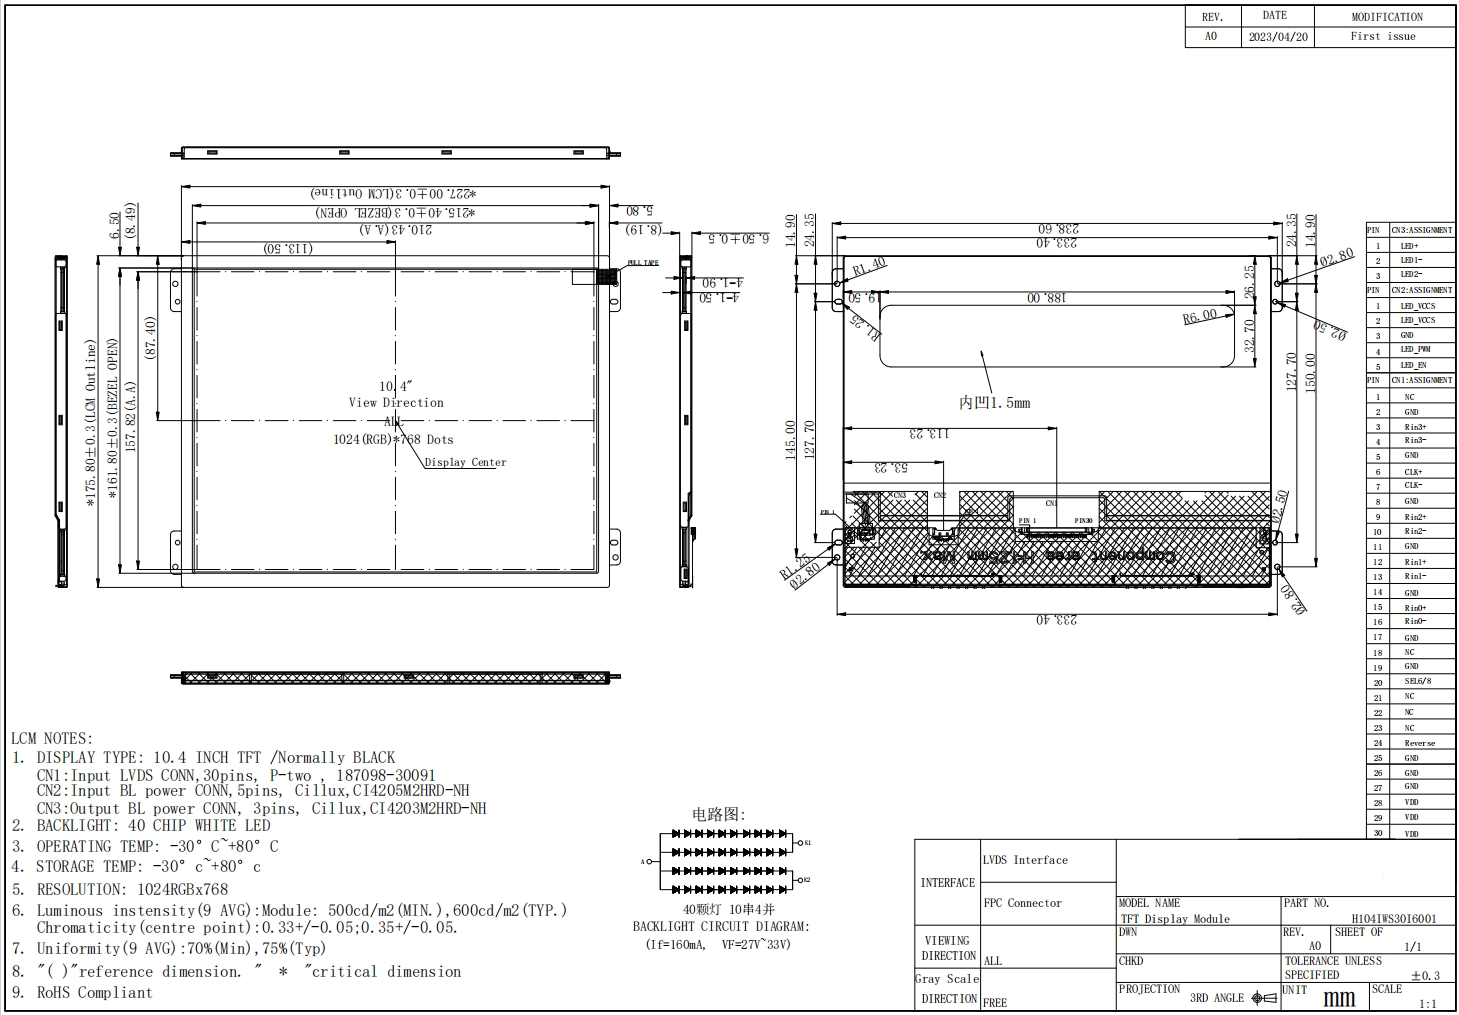Image resolution: width=1459 pixels, height=1015 pixels.
Task: Click part number H104IWS30I6001
Action: click(1393, 918)
